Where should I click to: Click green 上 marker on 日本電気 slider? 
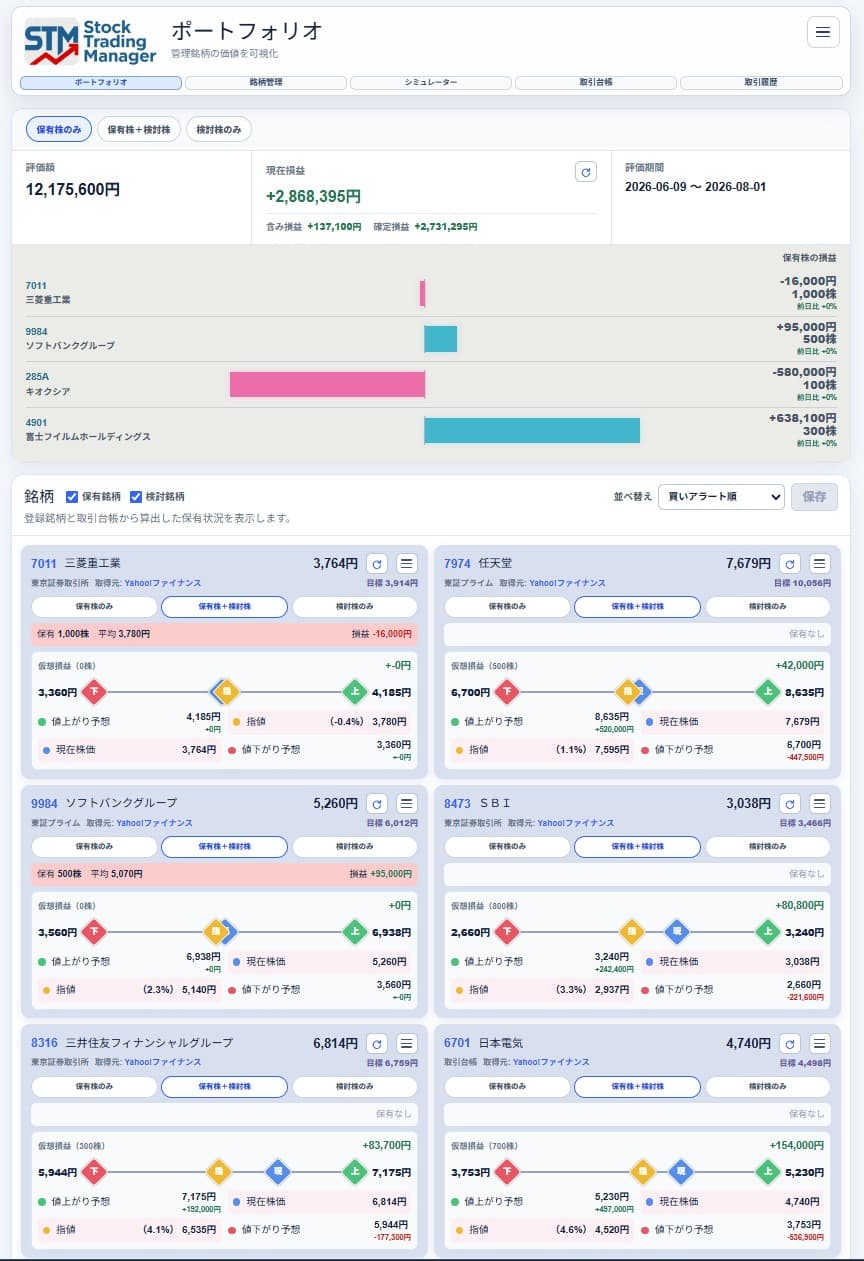click(x=767, y=1172)
